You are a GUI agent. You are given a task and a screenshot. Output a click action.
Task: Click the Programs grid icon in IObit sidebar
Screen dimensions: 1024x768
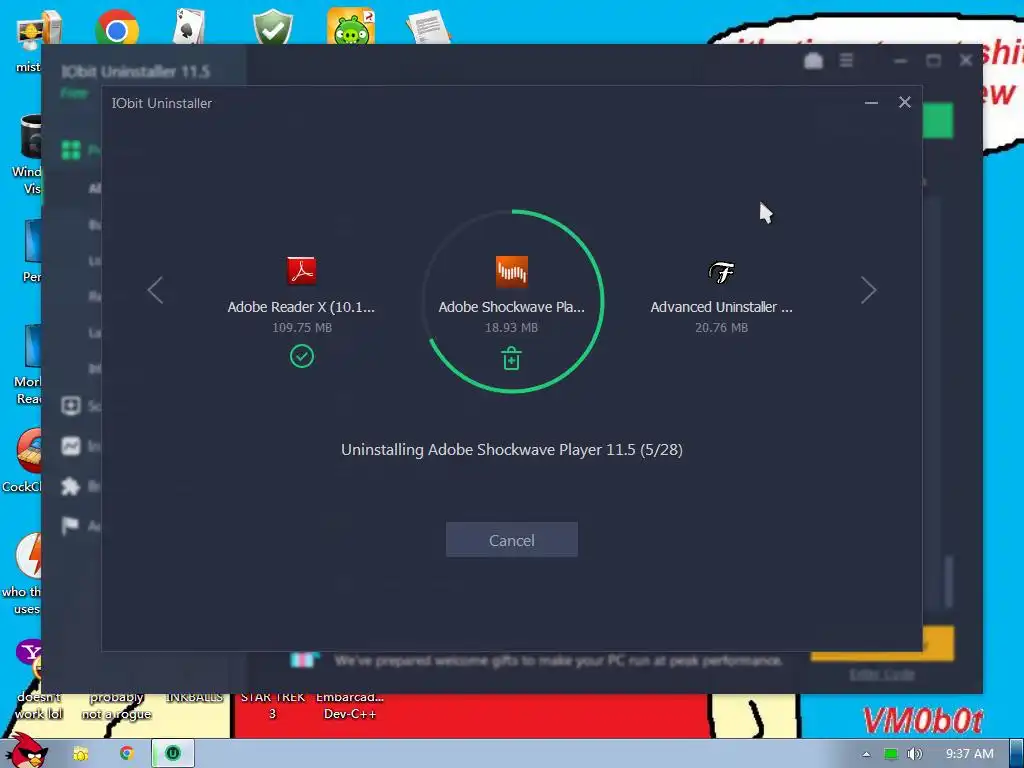pos(71,150)
